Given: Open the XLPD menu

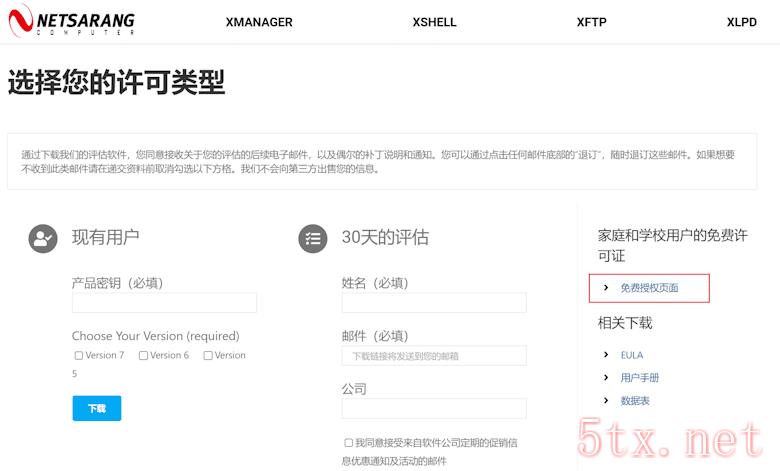Looking at the screenshot, I should pyautogui.click(x=742, y=22).
